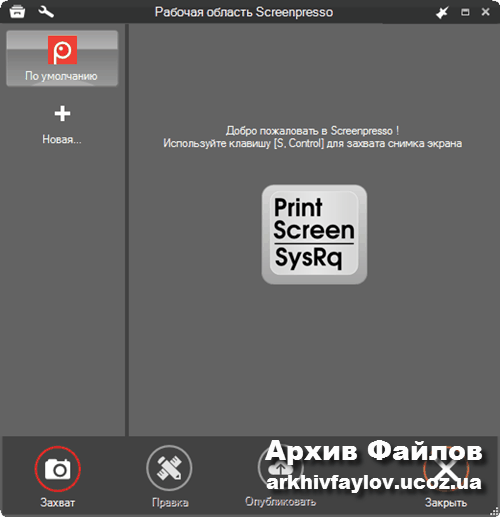Click the 'Рабочая область Screenpresso' title
This screenshot has width=500, height=517.
tap(244, 12)
